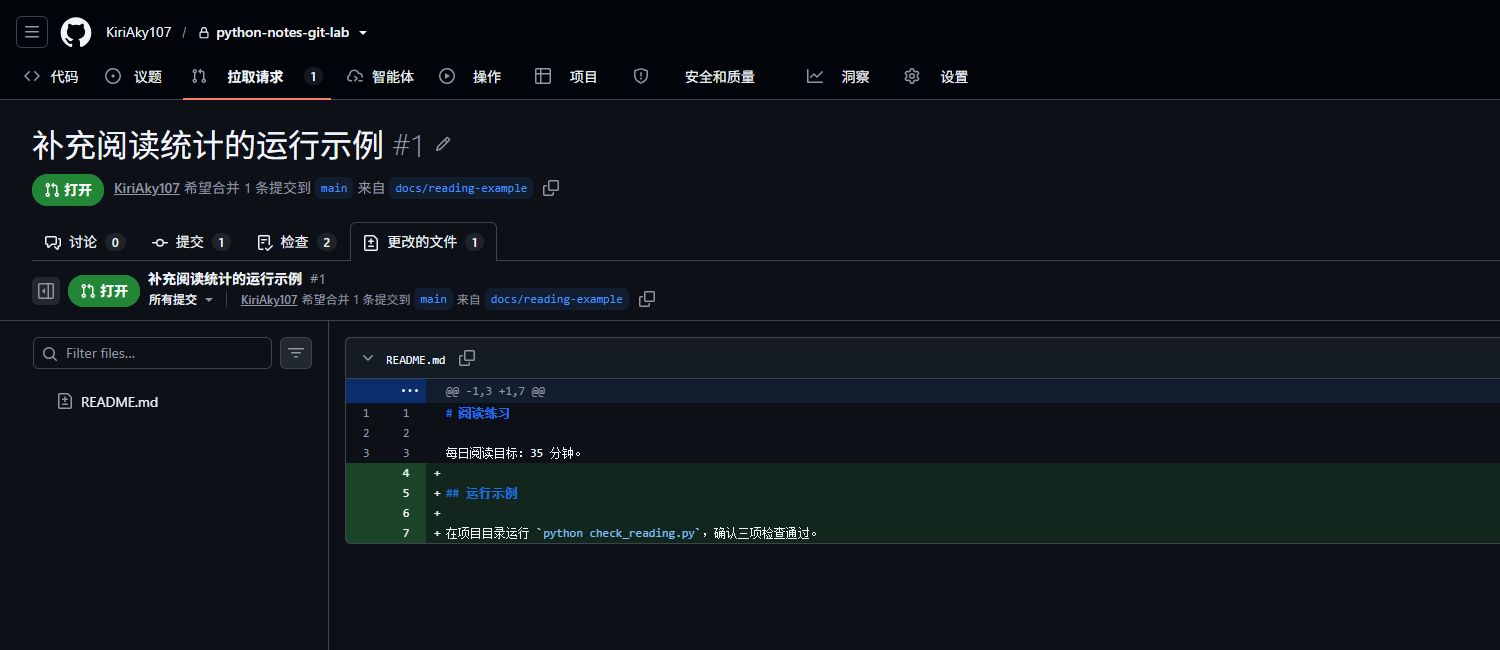Click the green 打开 status badge in header
The height and width of the screenshot is (650, 1500).
68,189
